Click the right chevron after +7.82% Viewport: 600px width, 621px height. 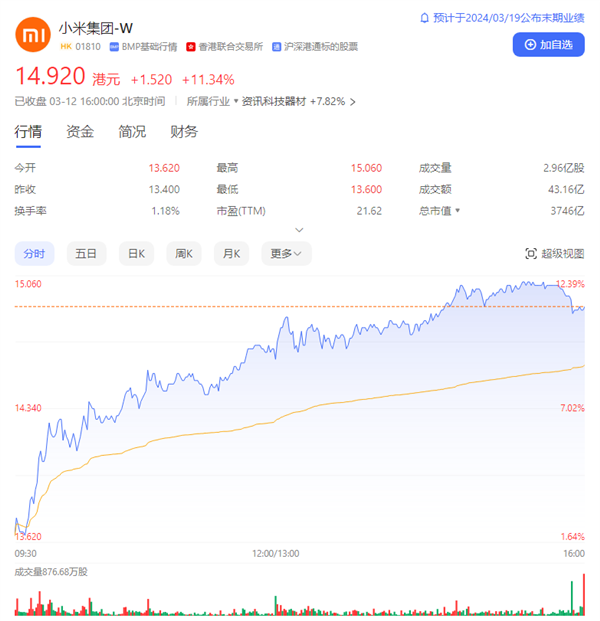point(352,102)
